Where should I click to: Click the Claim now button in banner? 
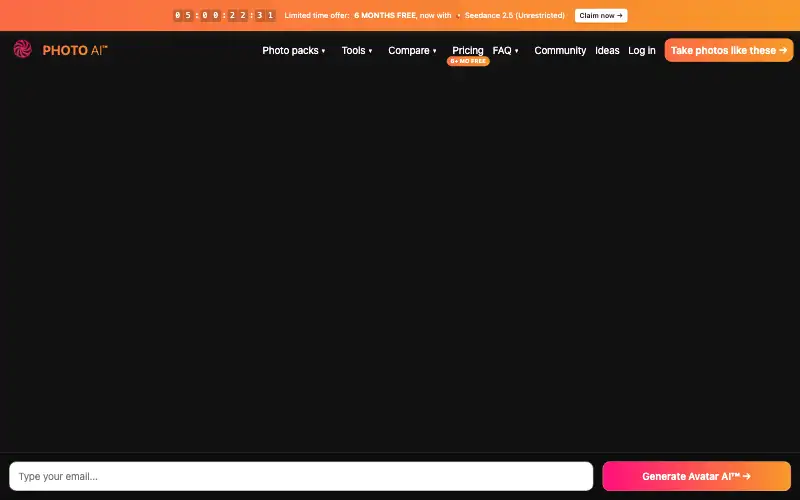point(601,15)
